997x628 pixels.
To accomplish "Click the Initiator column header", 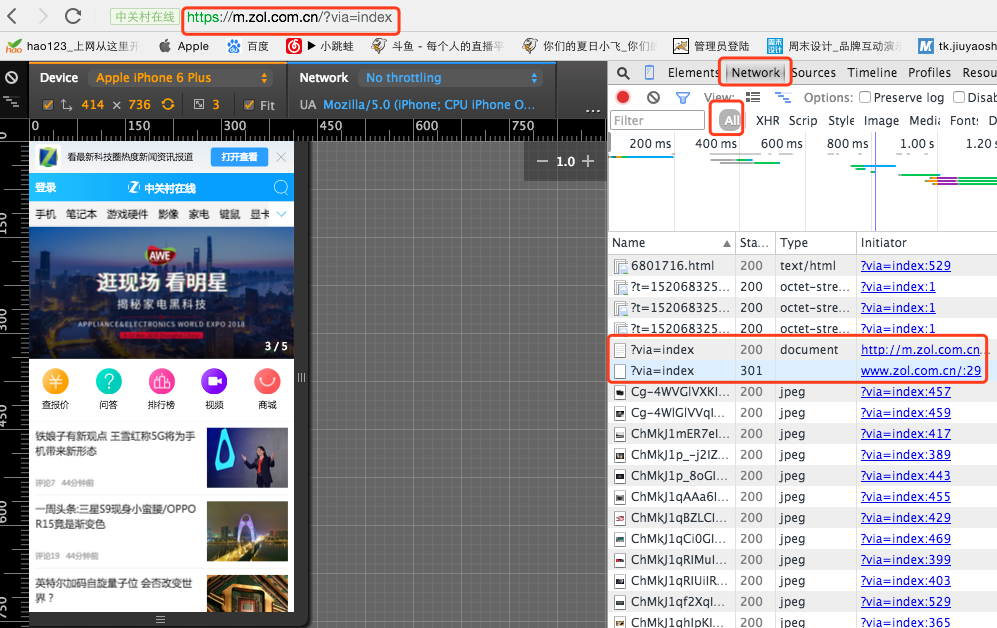I will click(x=926, y=243).
